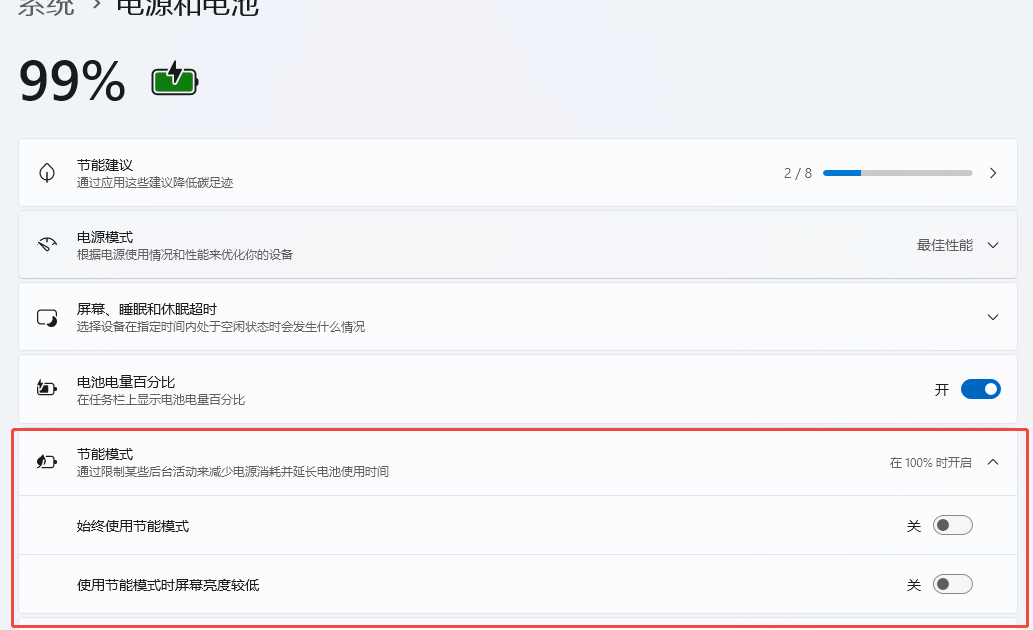Click the 始终使用节能模式 label
Viewport: 1033px width, 630px height.
[133, 526]
